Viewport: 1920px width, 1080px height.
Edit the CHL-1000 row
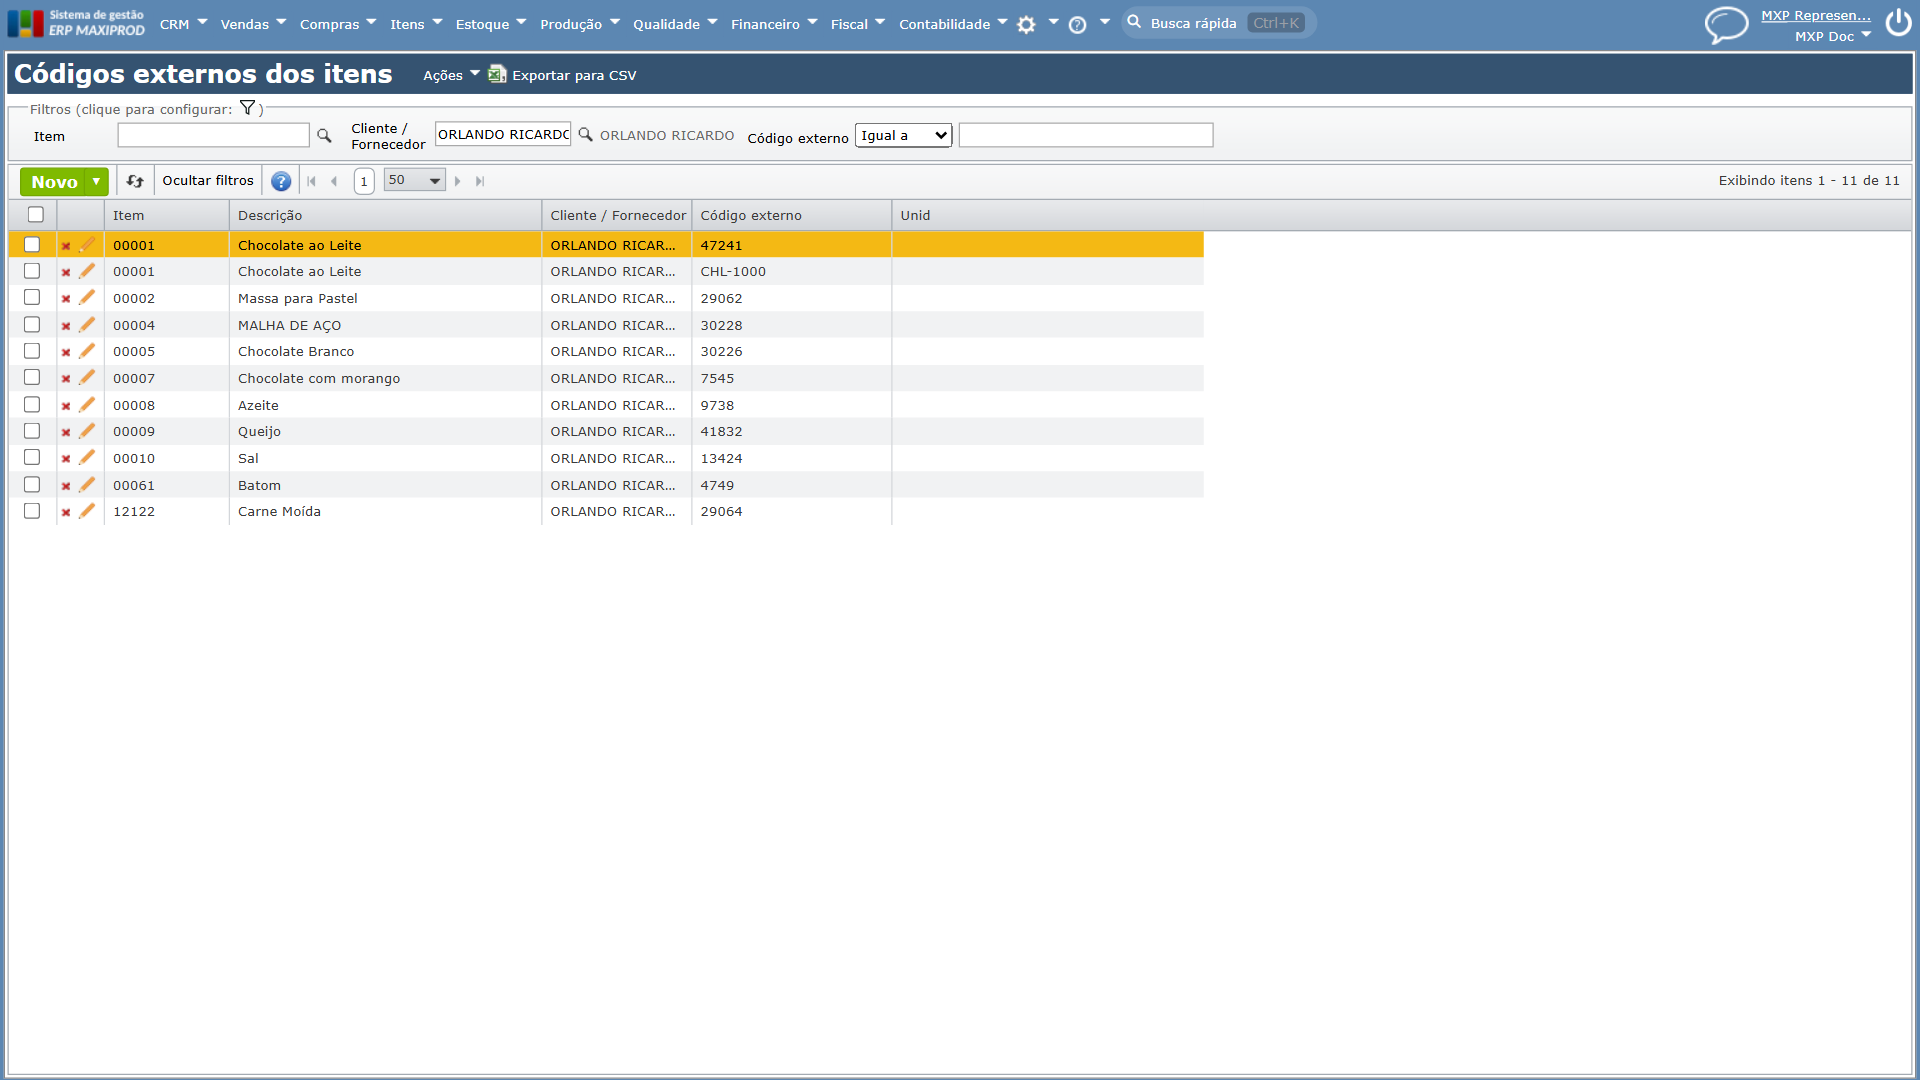coord(87,270)
